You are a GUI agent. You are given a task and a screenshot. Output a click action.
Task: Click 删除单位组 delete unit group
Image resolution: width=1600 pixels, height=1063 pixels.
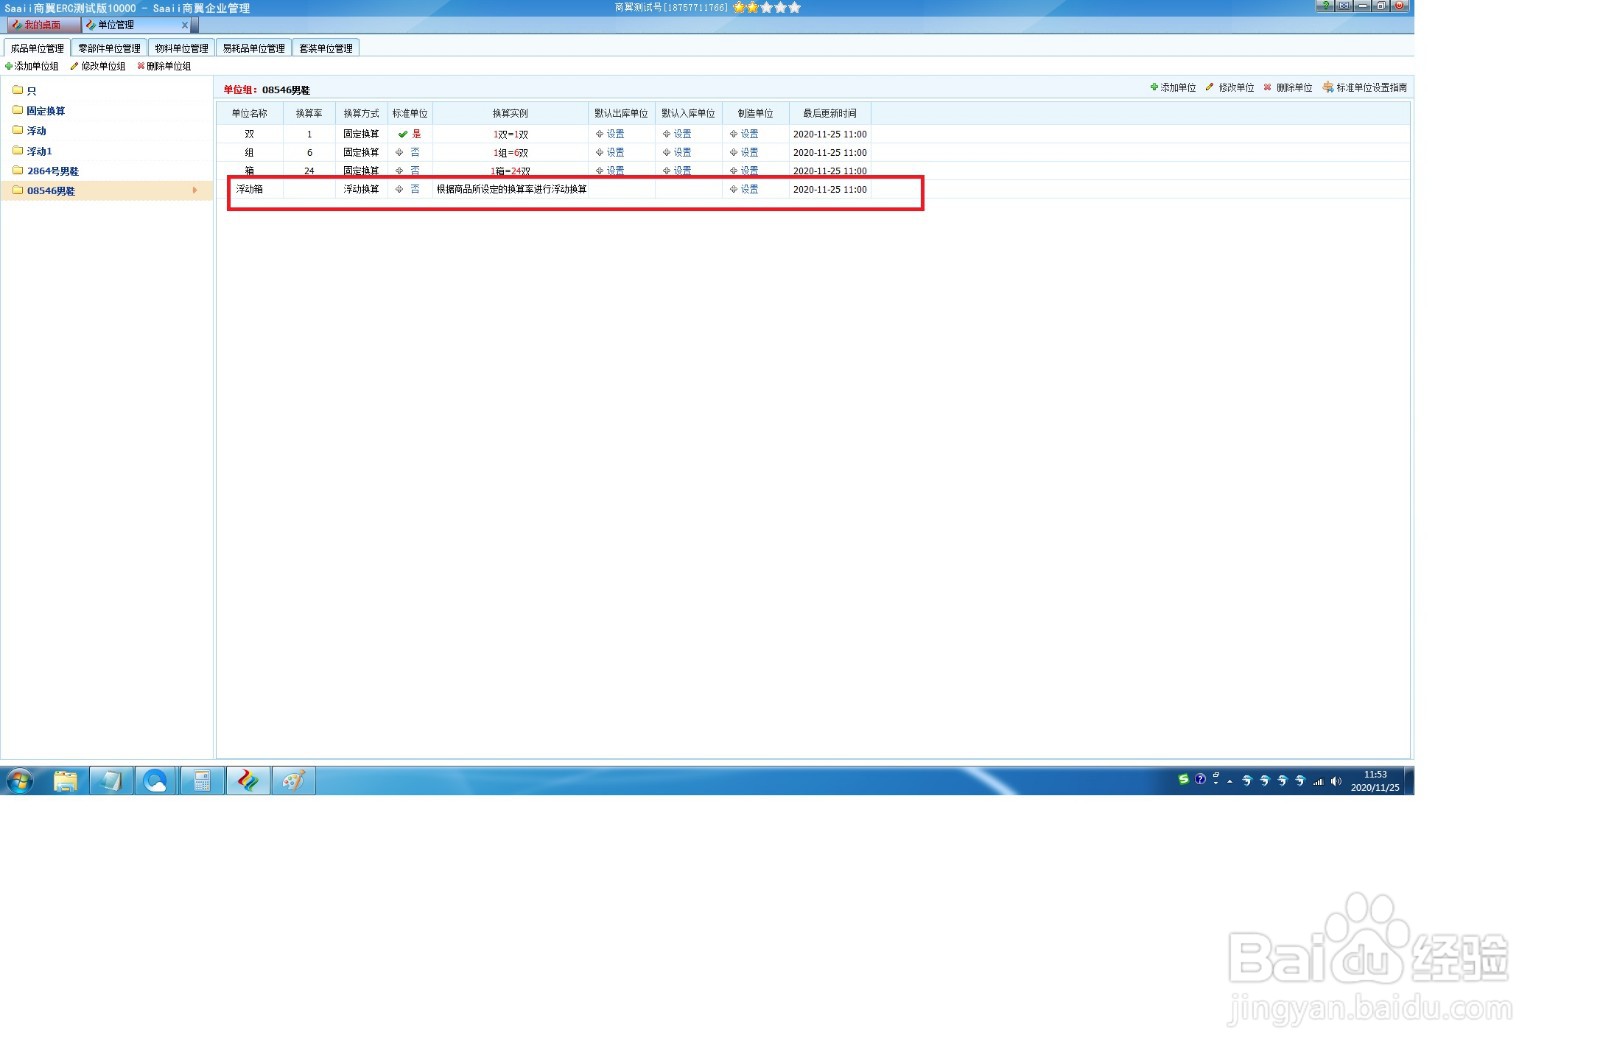point(164,66)
